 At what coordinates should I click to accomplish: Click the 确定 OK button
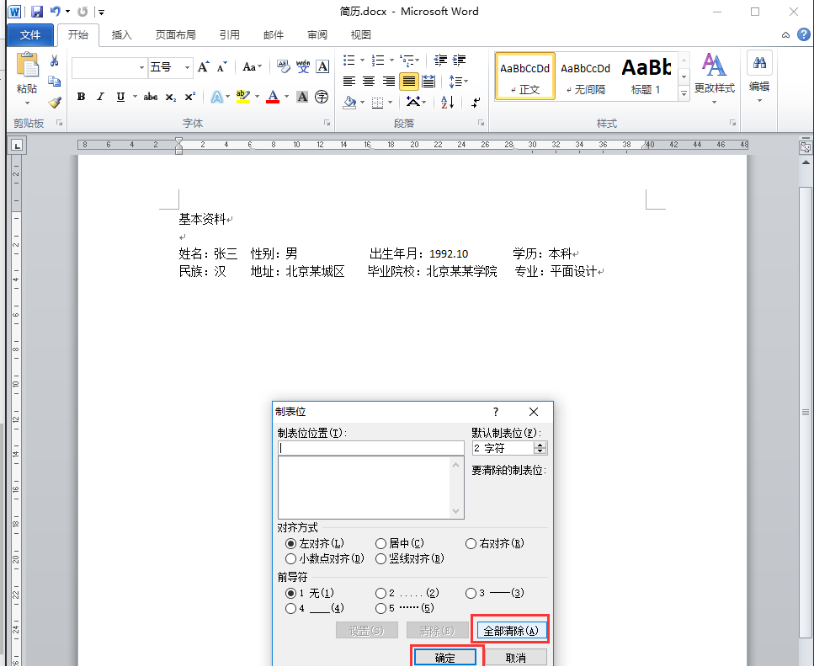pyautogui.click(x=445, y=657)
